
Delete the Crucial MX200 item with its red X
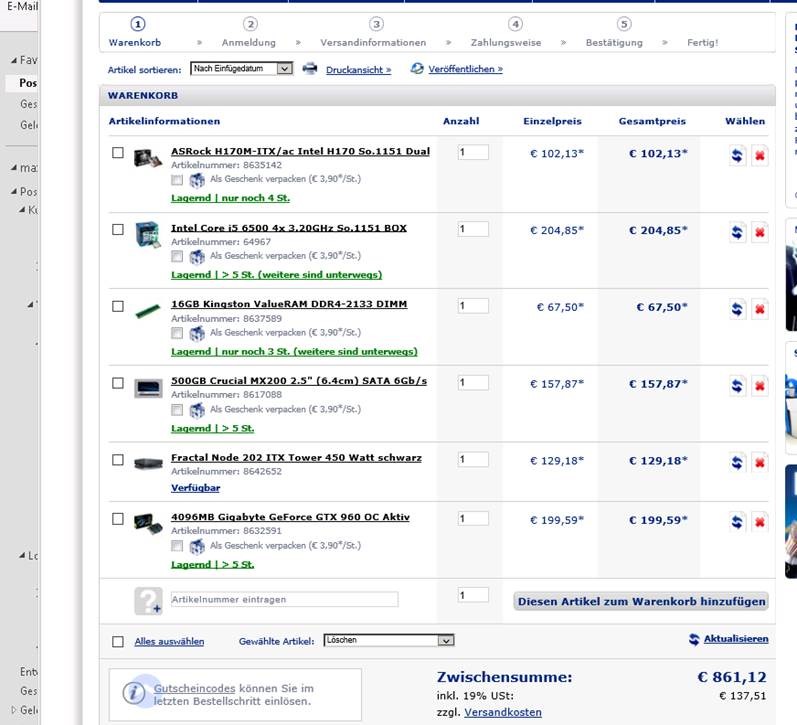tap(759, 386)
